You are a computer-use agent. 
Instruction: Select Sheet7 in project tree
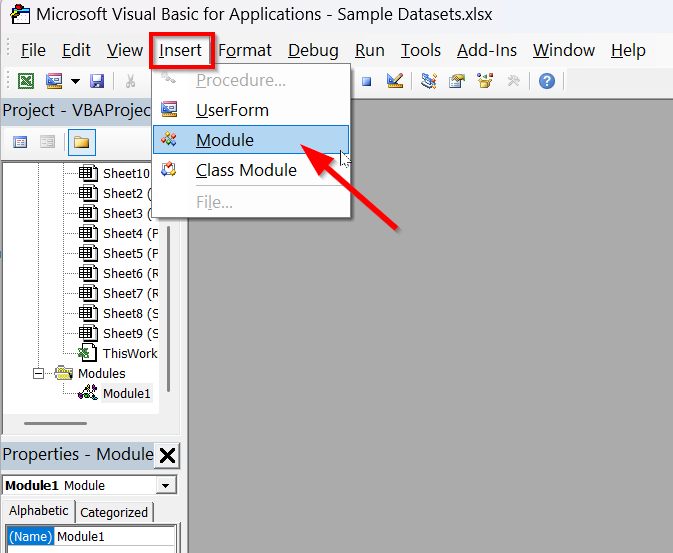(130, 294)
